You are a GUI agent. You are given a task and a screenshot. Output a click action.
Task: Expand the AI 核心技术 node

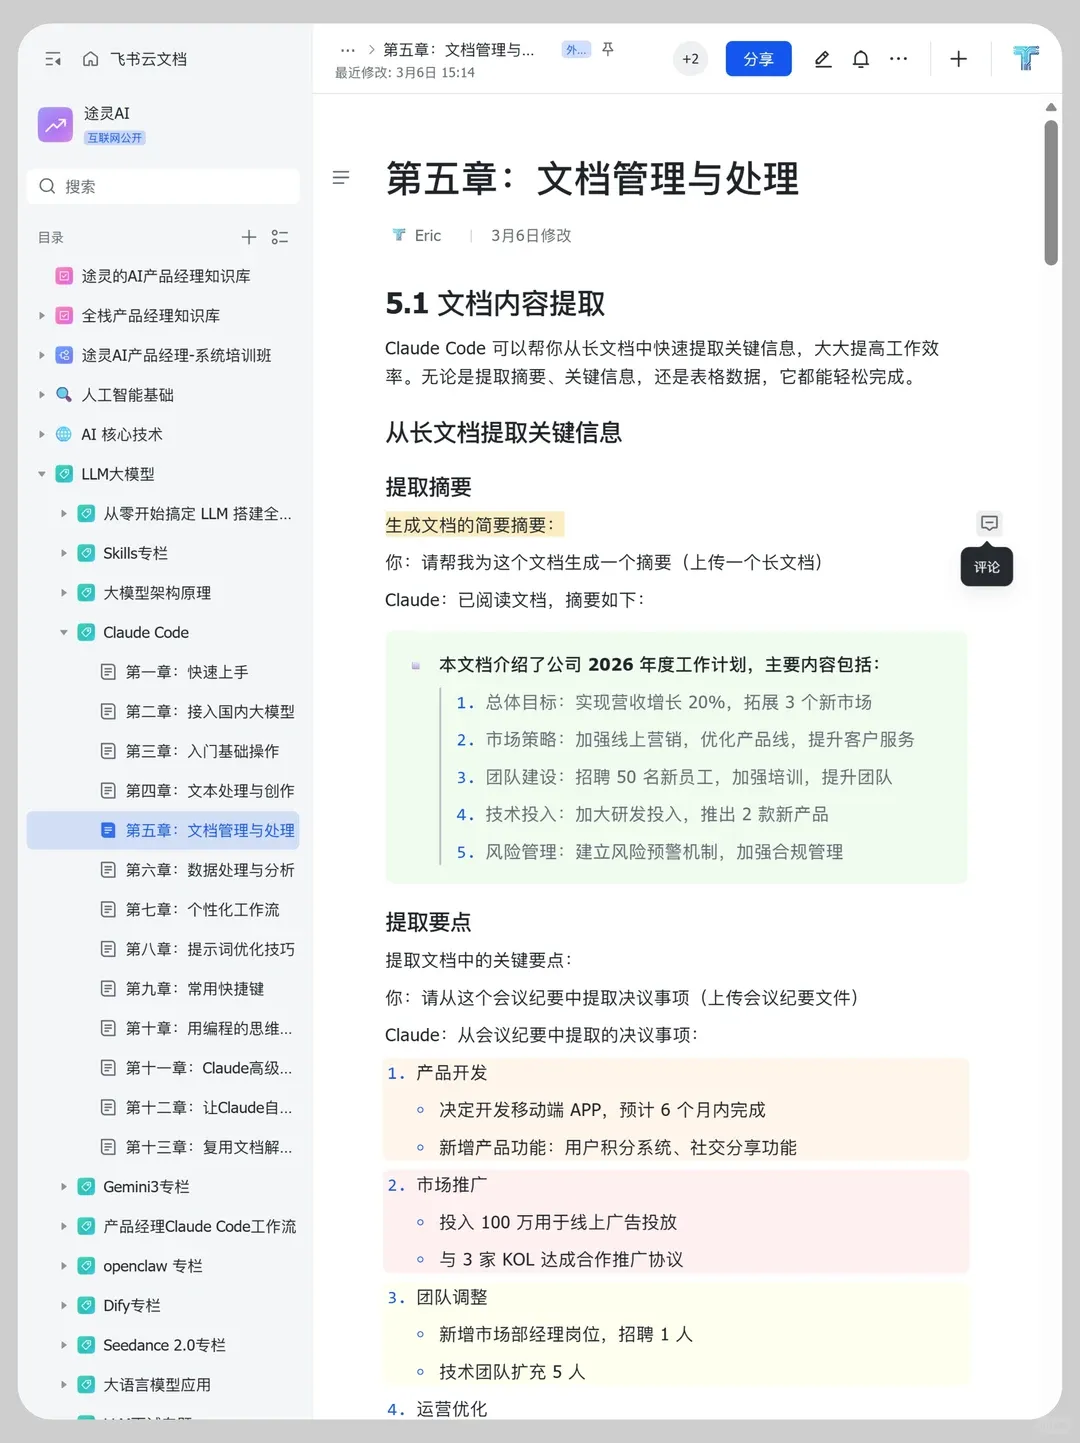(42, 434)
